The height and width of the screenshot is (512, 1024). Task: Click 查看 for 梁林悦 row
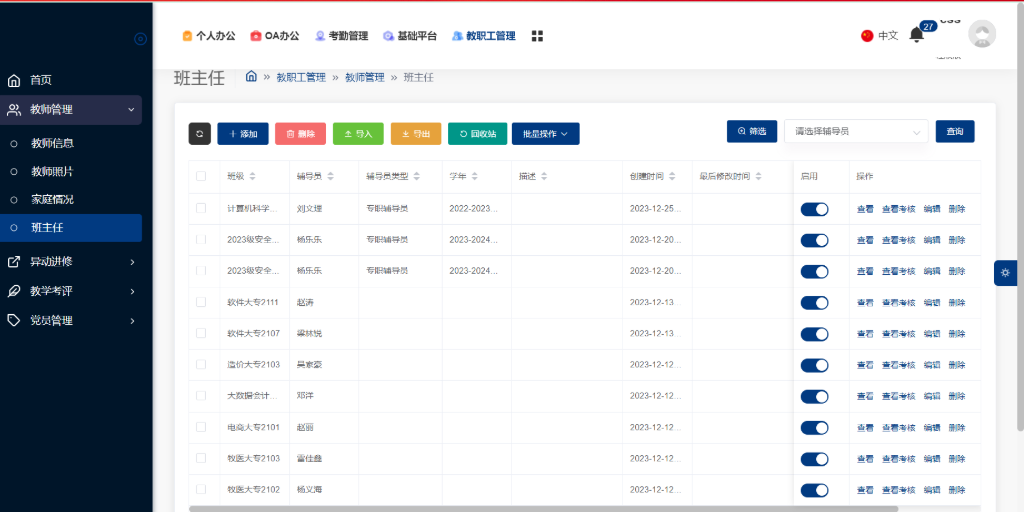[x=865, y=334]
